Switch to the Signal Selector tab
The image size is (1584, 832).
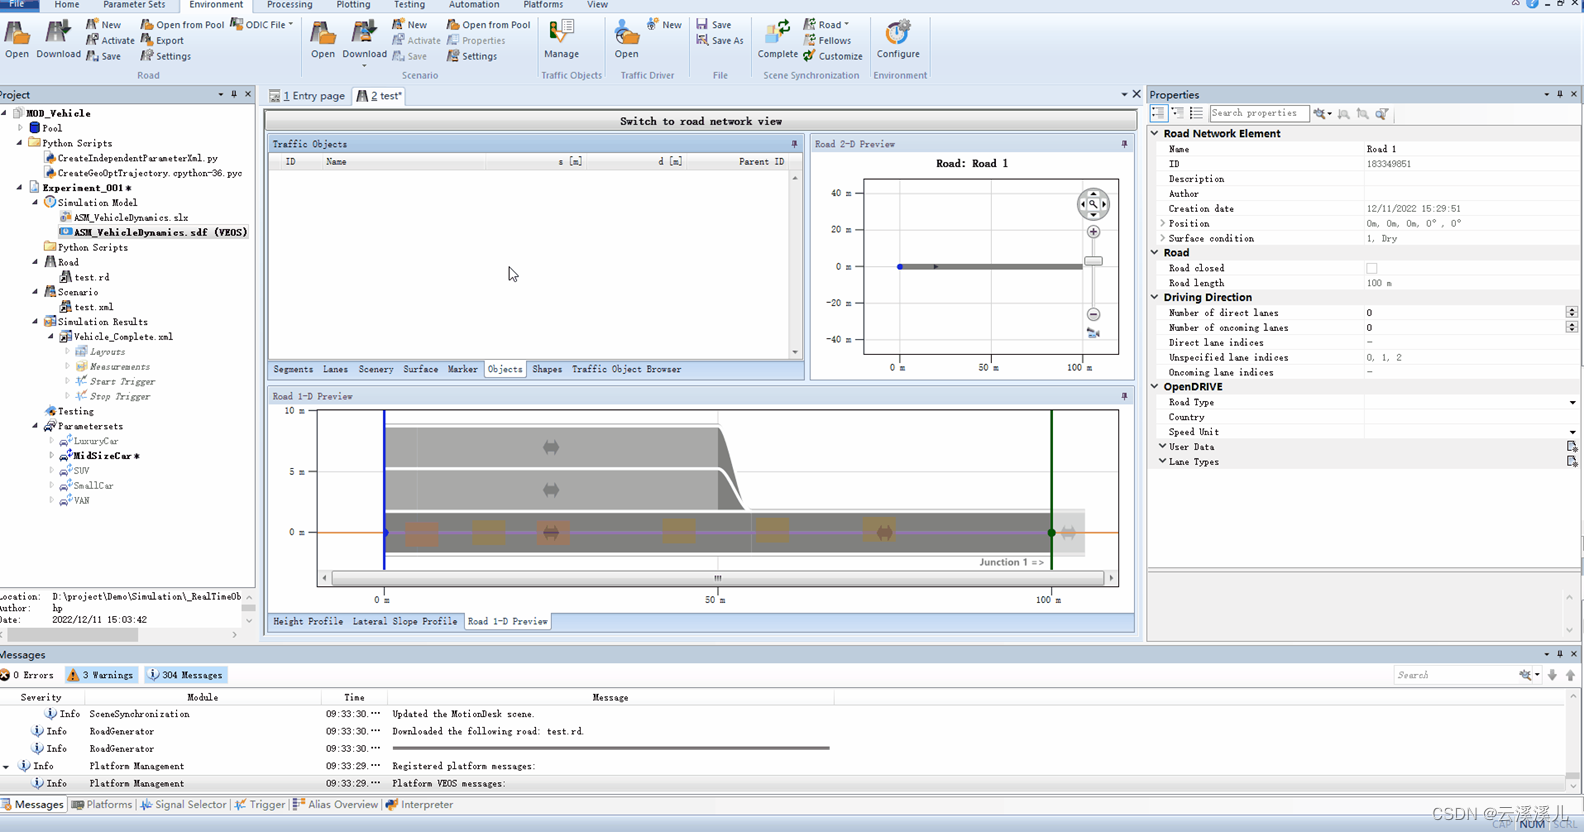coord(184,805)
